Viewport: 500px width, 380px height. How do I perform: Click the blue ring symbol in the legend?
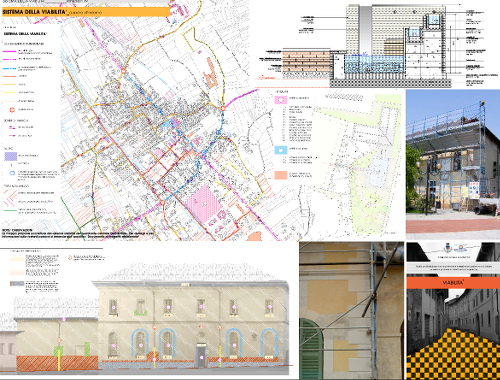click(12, 173)
